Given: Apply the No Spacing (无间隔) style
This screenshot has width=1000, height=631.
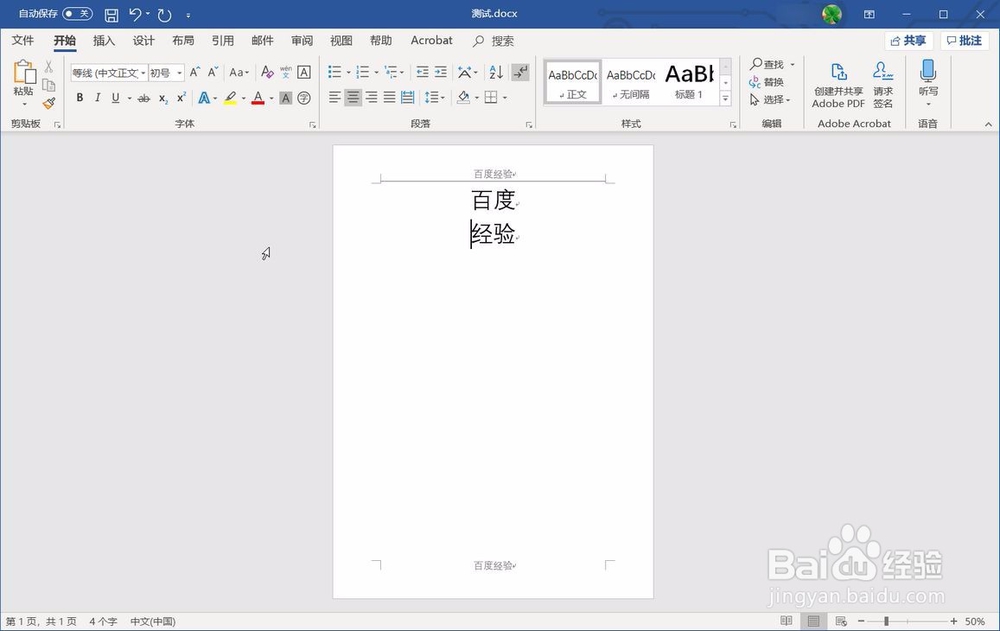Looking at the screenshot, I should (x=631, y=81).
